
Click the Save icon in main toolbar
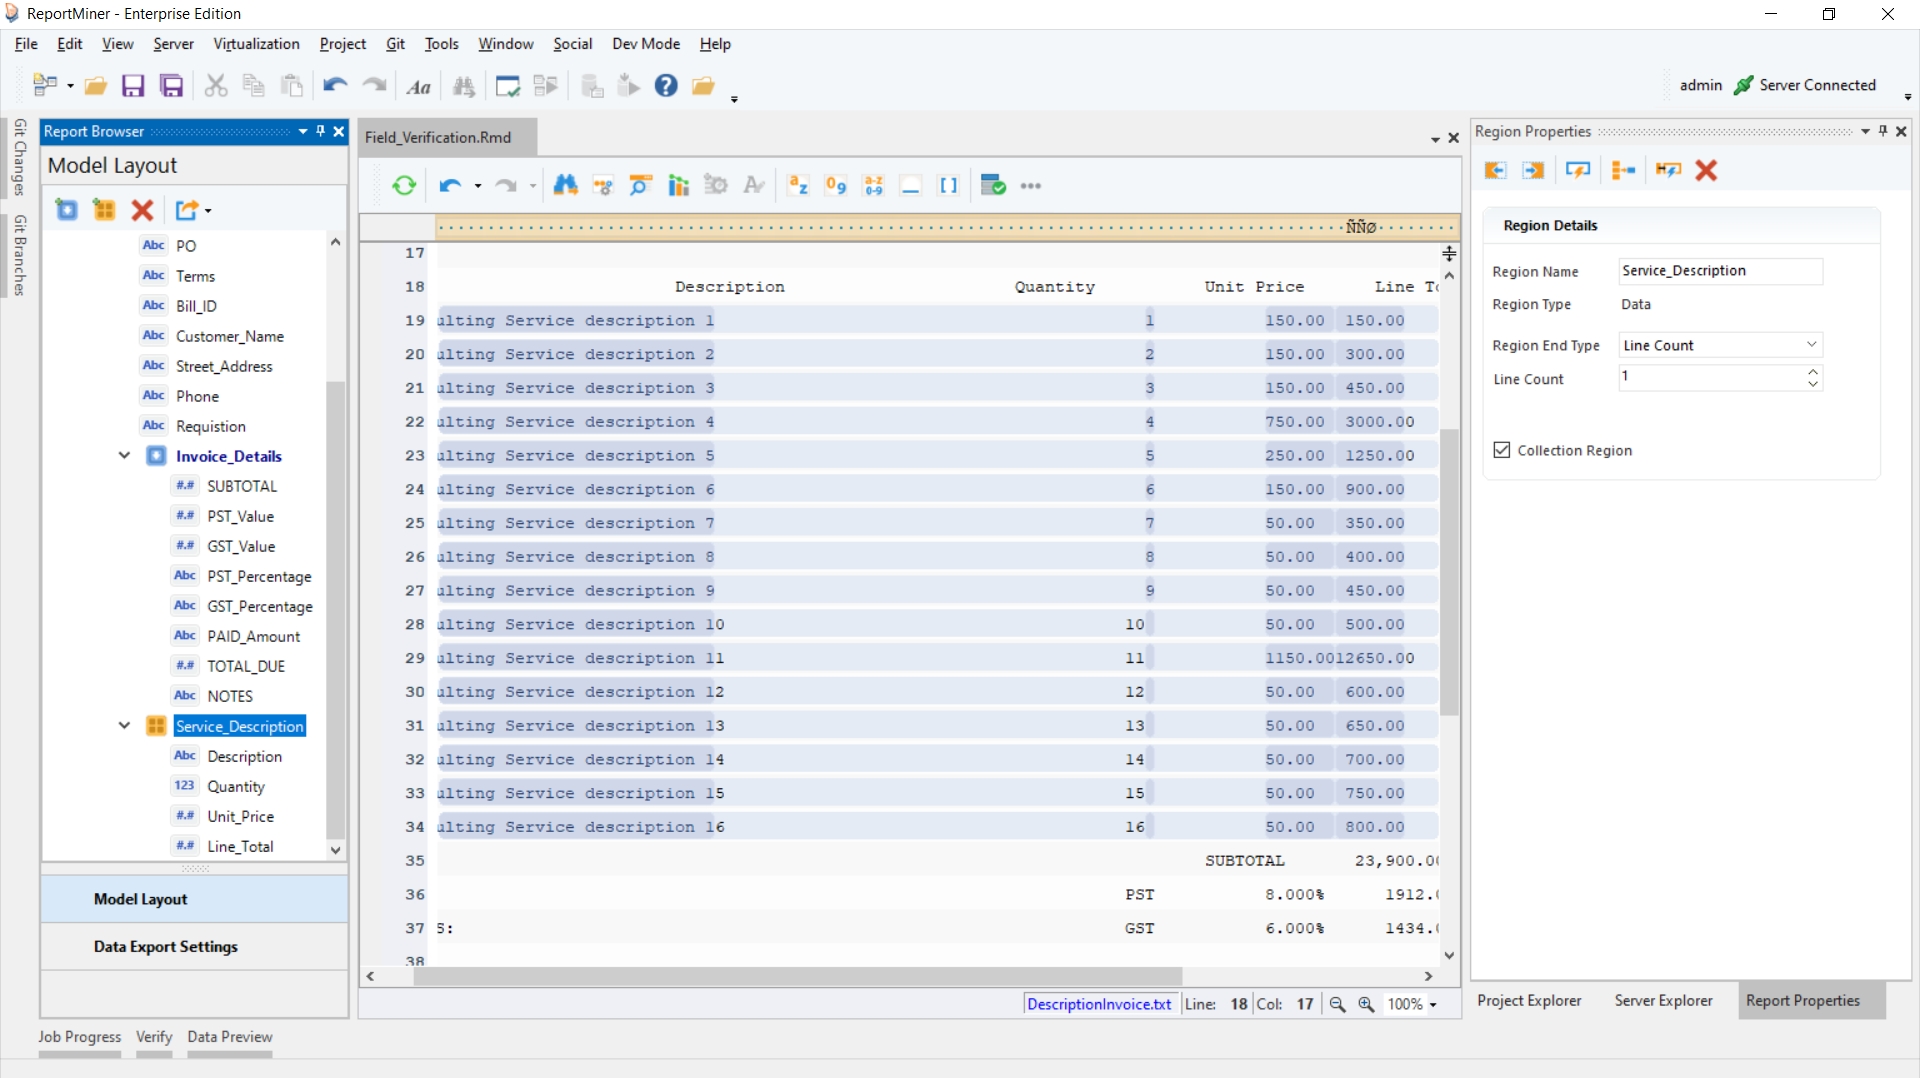[x=133, y=86]
